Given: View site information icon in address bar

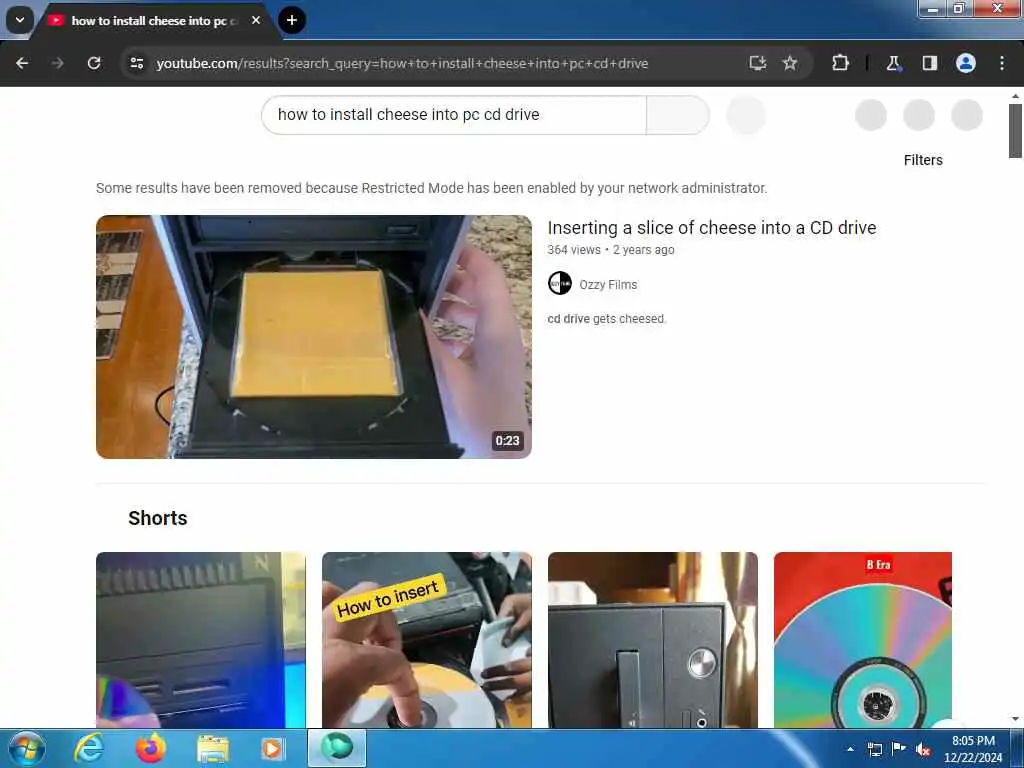Looking at the screenshot, I should (x=137, y=63).
